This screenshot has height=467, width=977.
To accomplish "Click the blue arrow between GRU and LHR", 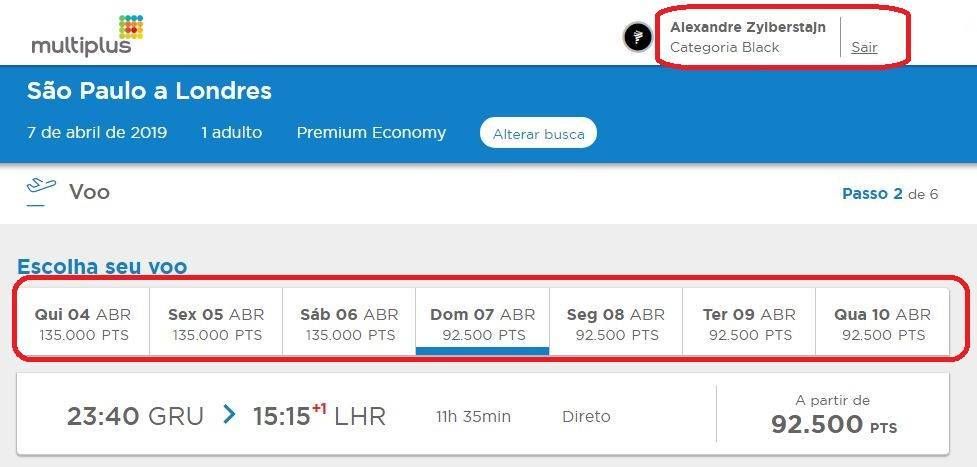I will click(x=229, y=415).
